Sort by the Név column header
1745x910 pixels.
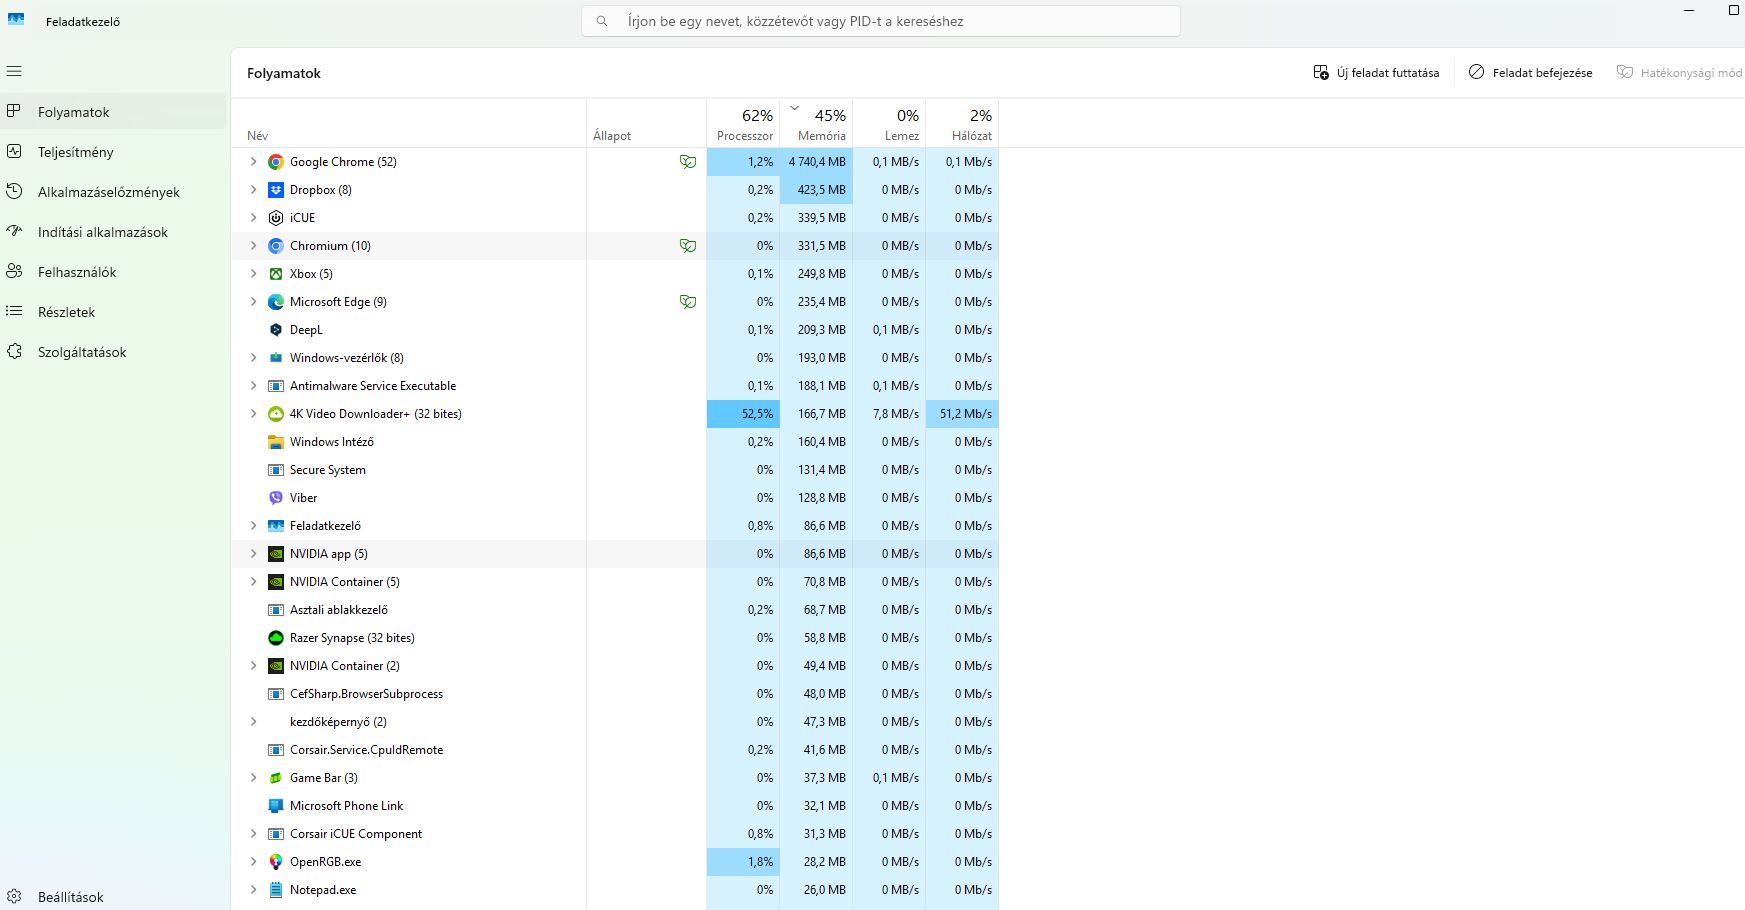point(409,123)
